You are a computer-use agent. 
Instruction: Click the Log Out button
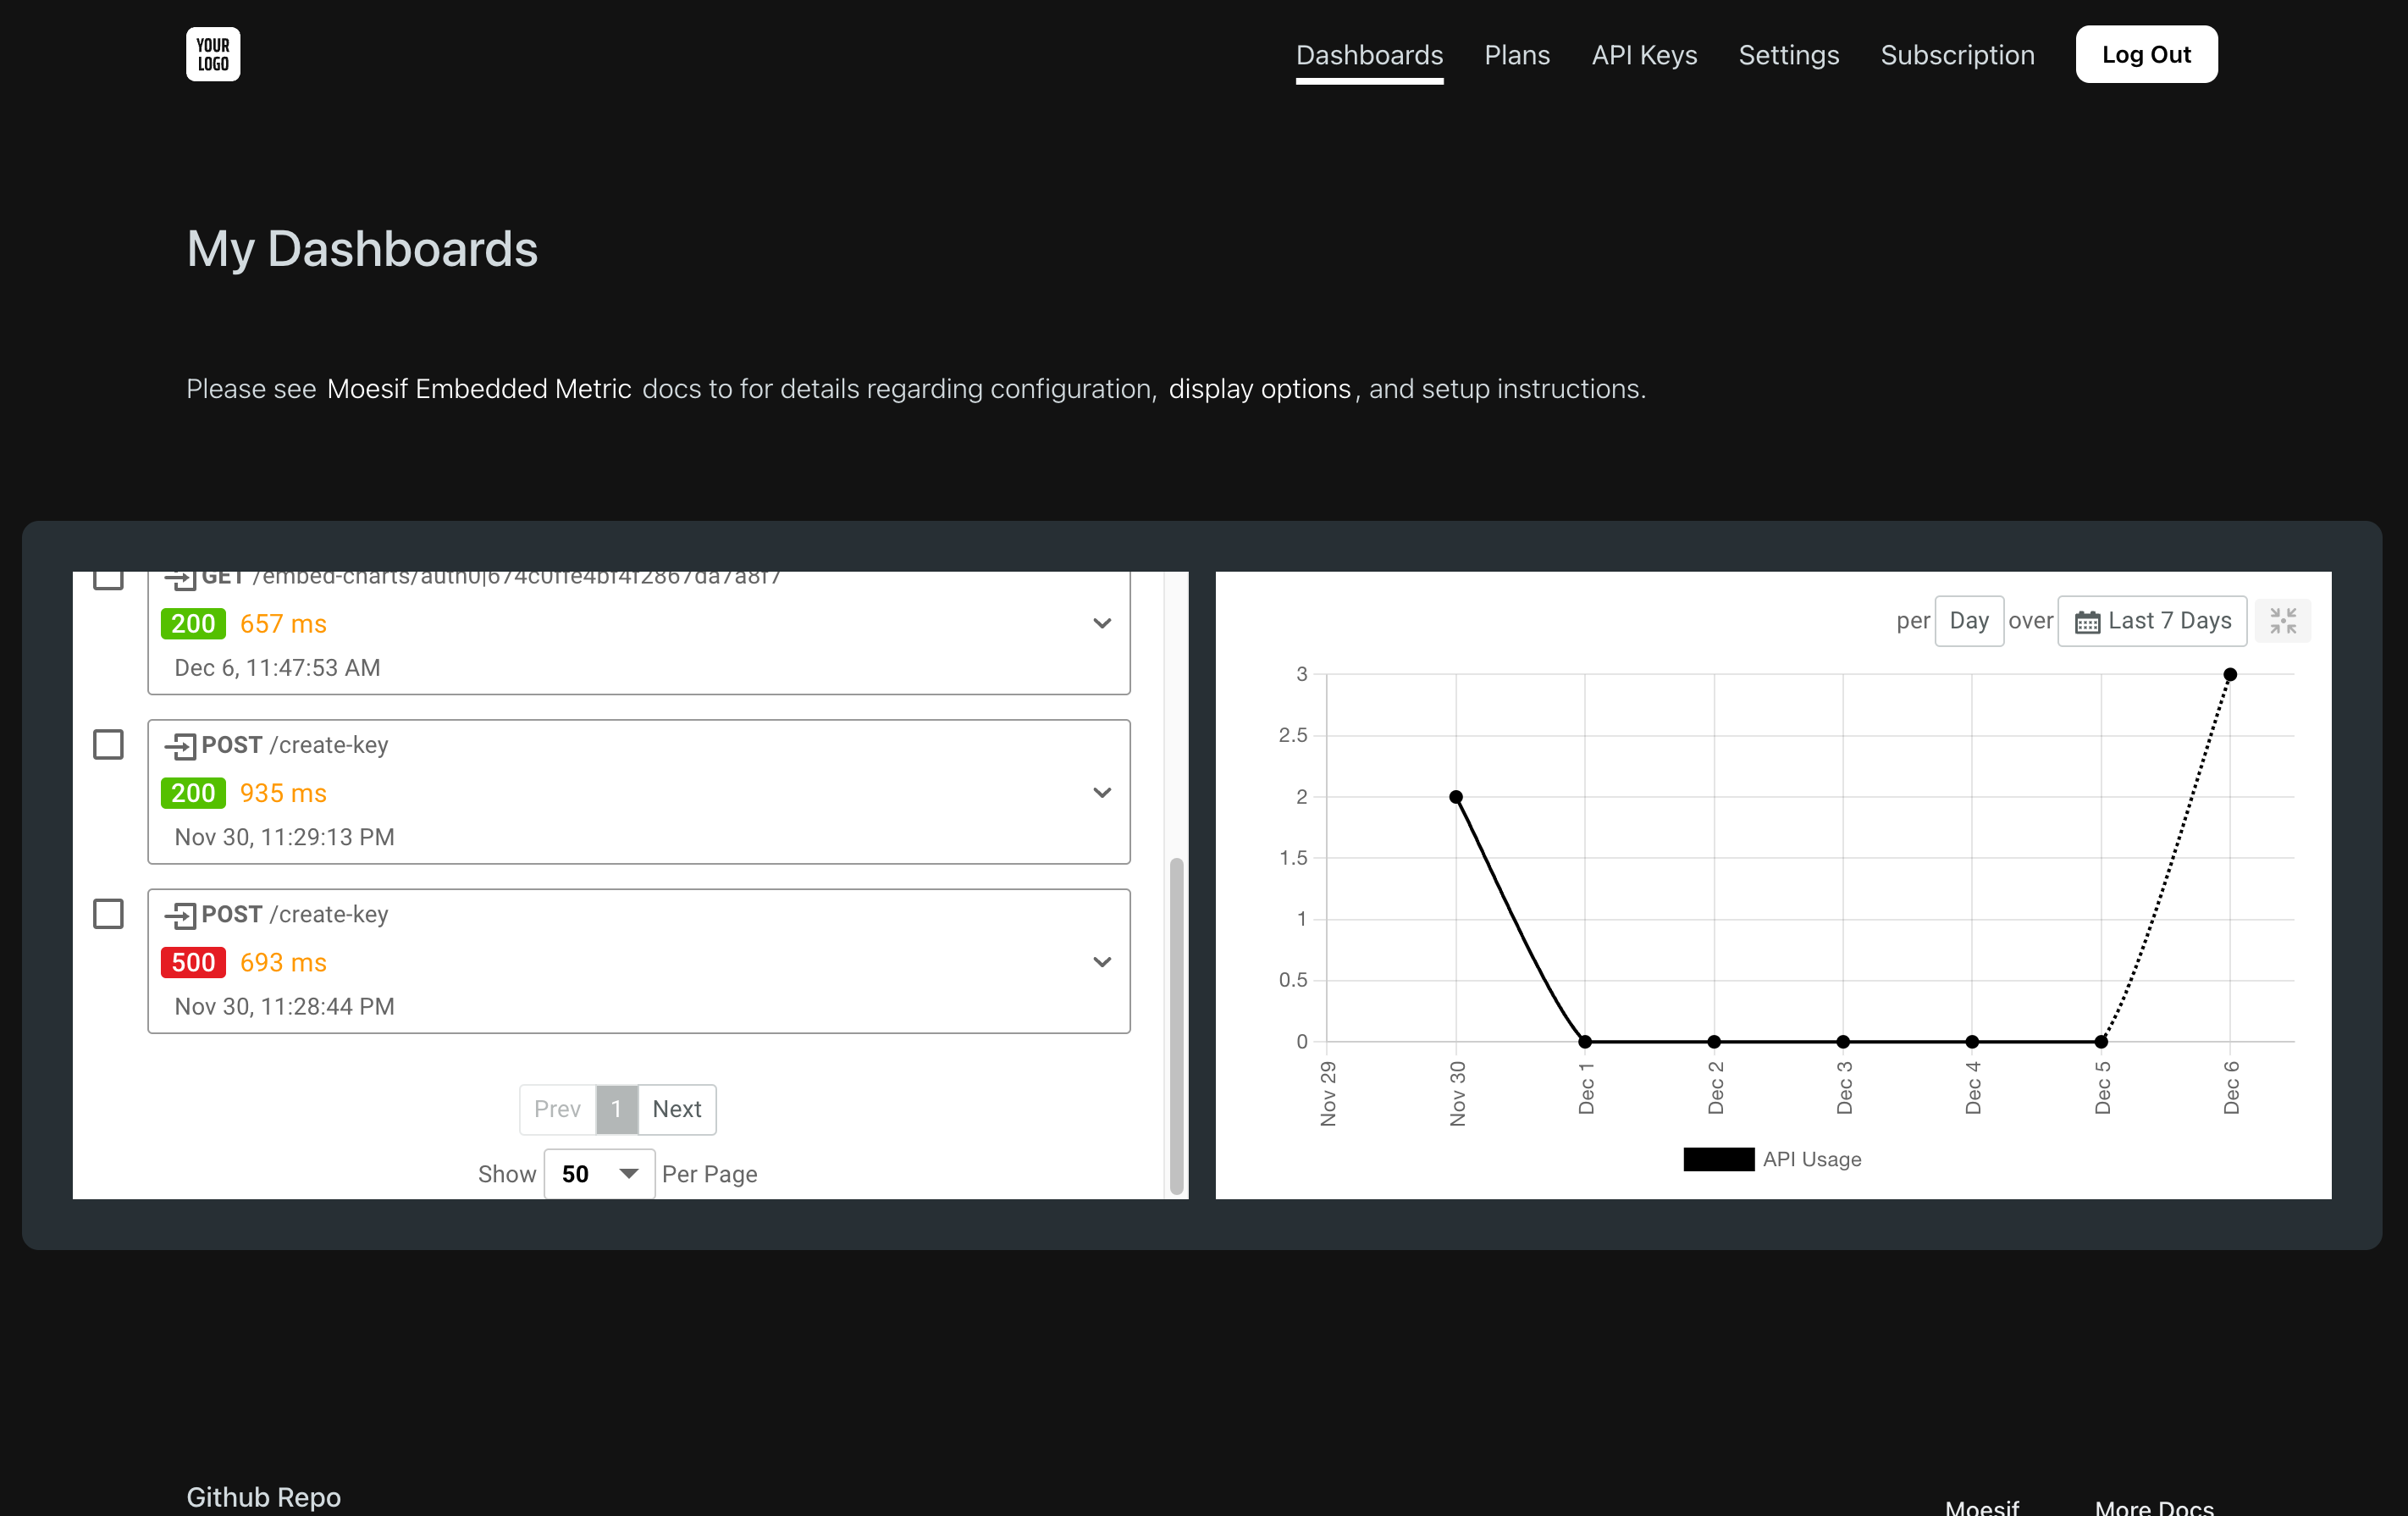(x=2146, y=54)
